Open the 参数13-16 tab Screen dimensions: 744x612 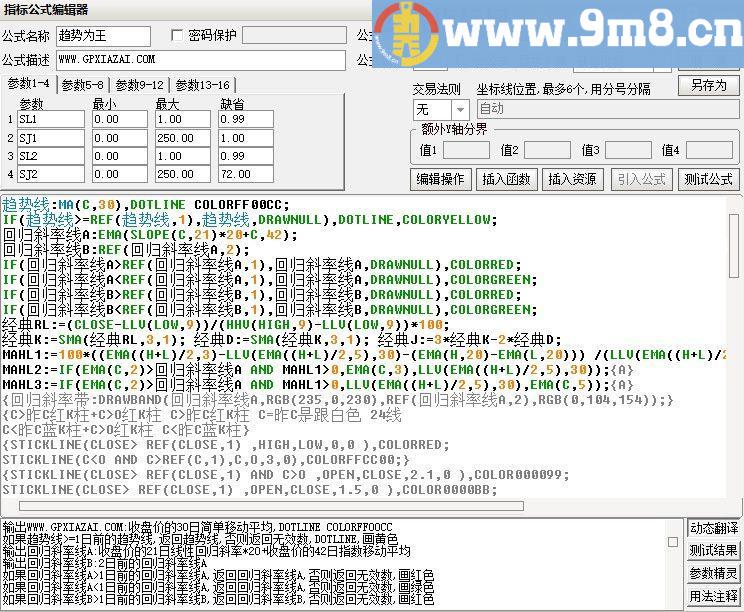[x=203, y=85]
